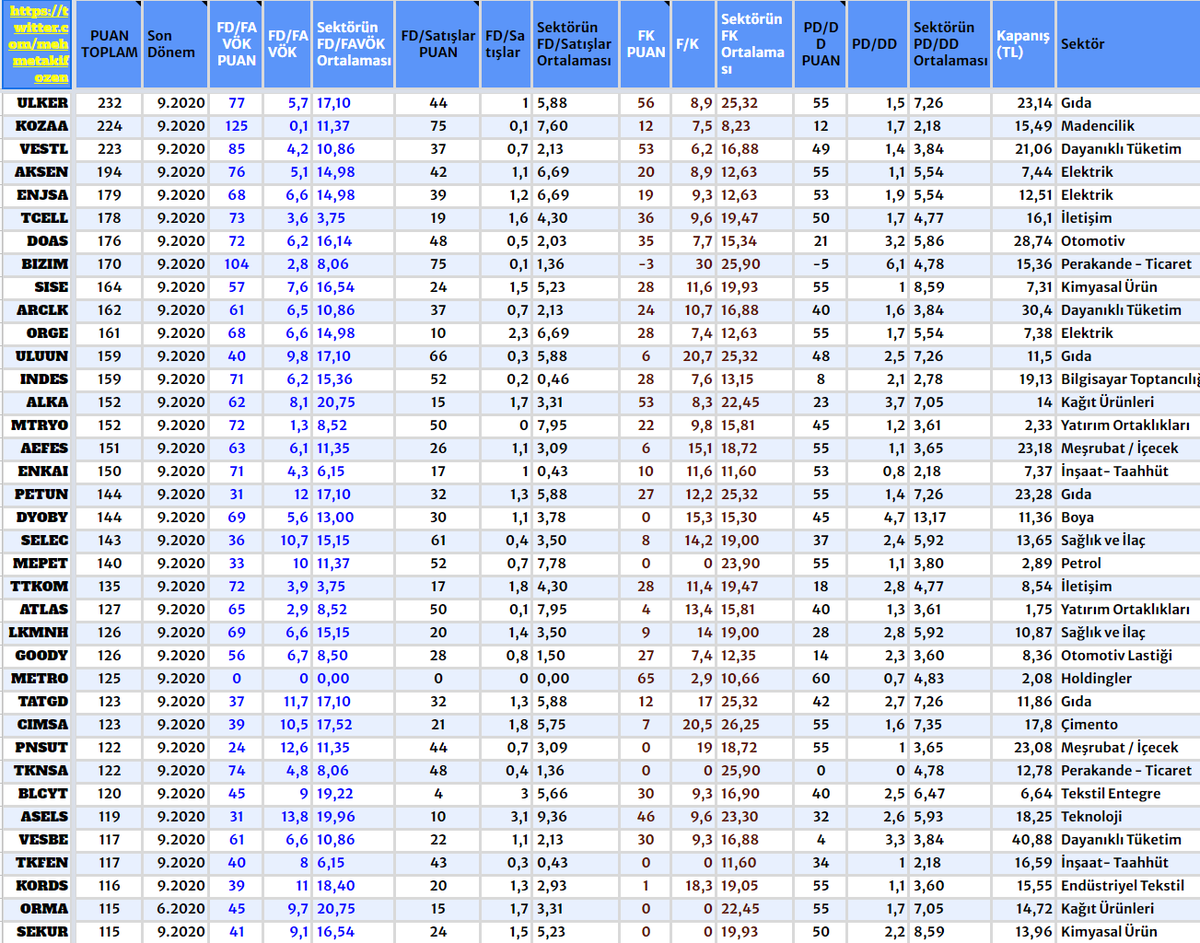This screenshot has width=1200, height=943.
Task: Click the VESTL ticker cell
Action: click(38, 149)
